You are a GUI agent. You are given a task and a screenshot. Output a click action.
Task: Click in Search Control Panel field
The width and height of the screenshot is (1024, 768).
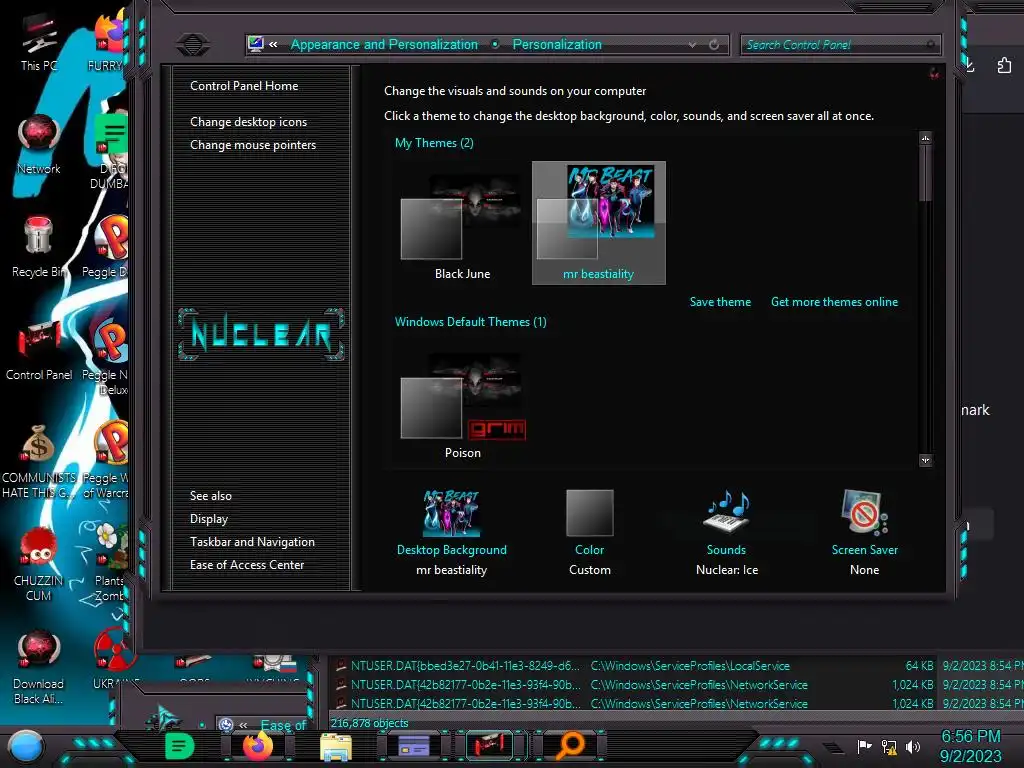[x=840, y=44]
